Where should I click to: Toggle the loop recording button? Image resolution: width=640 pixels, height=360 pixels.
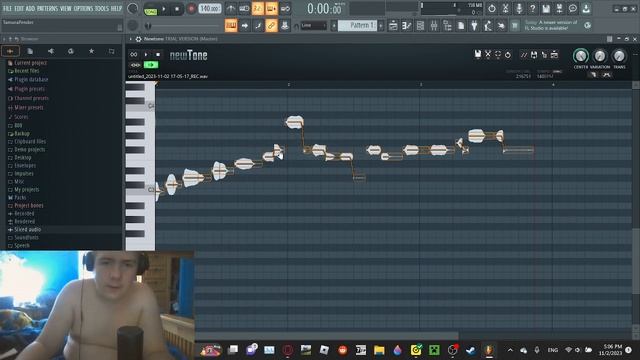[x=285, y=9]
